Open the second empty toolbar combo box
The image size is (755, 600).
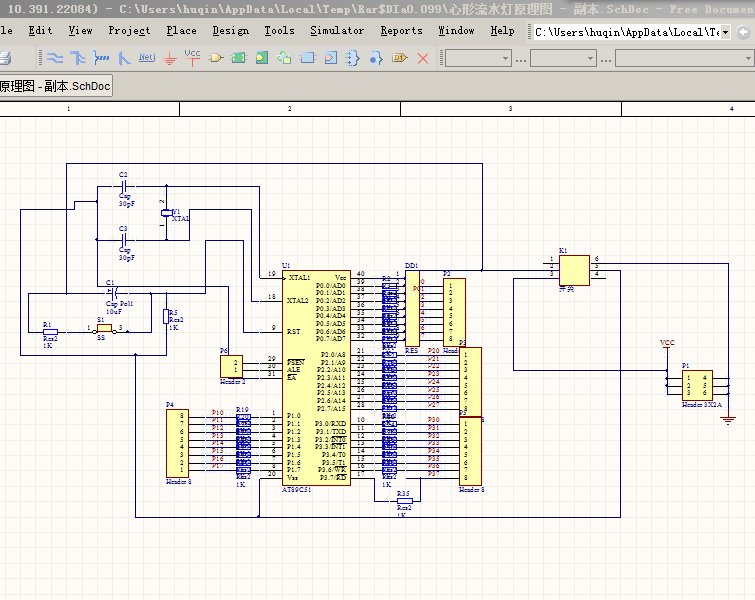(x=563, y=59)
